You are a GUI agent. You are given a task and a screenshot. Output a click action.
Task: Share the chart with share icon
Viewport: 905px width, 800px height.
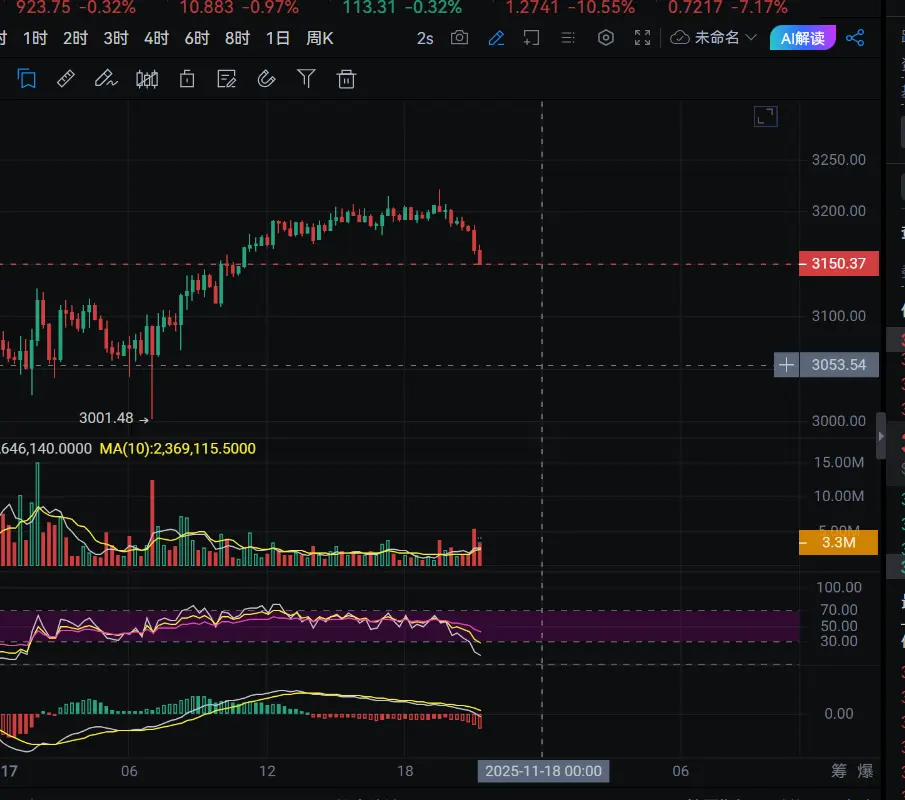pyautogui.click(x=855, y=38)
